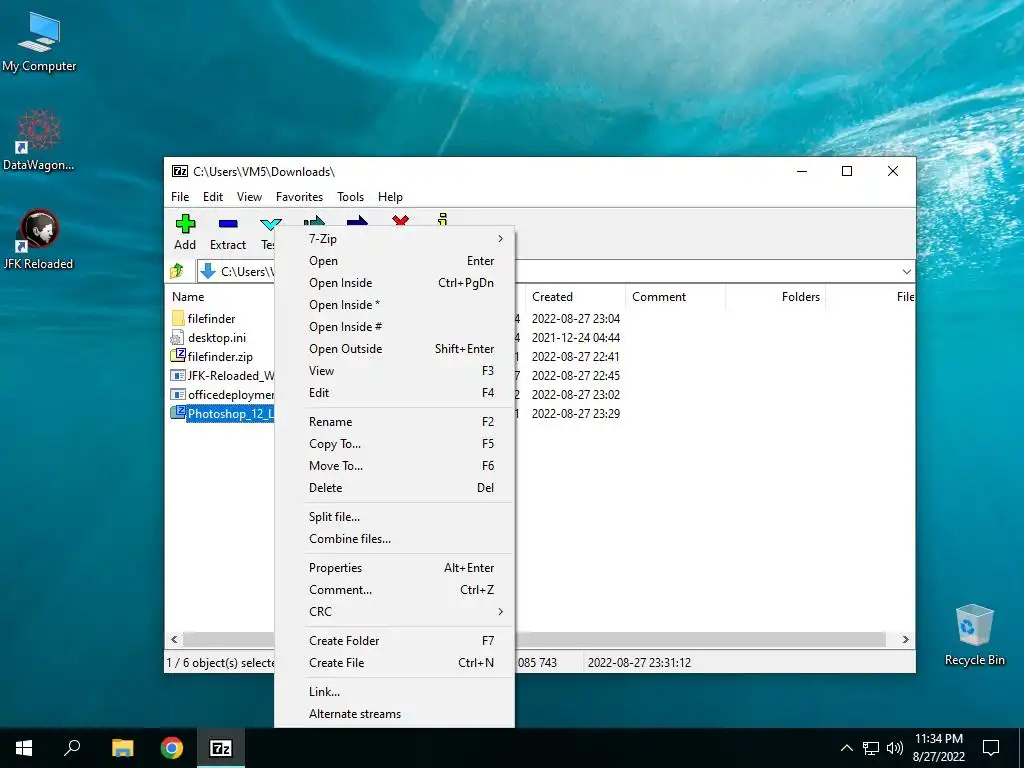Viewport: 1024px width, 768px height.
Task: Choose Comment... menu entry
Action: pyautogui.click(x=394, y=590)
